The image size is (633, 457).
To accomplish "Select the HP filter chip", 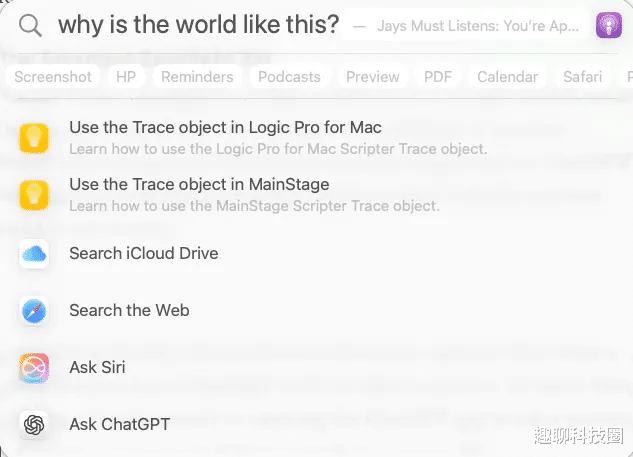I will tap(126, 77).
